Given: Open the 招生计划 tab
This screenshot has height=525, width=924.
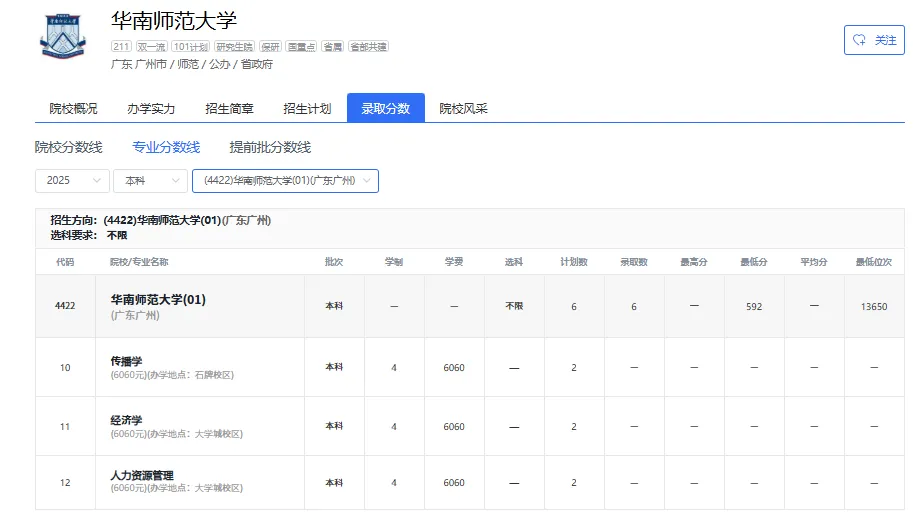Looking at the screenshot, I should (x=307, y=108).
